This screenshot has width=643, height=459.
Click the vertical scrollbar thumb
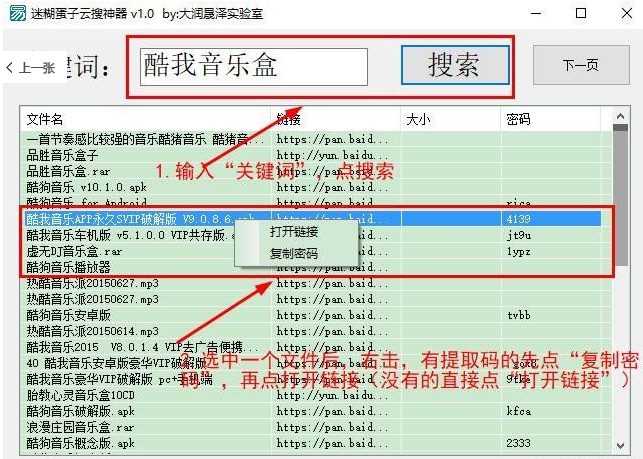point(620,195)
